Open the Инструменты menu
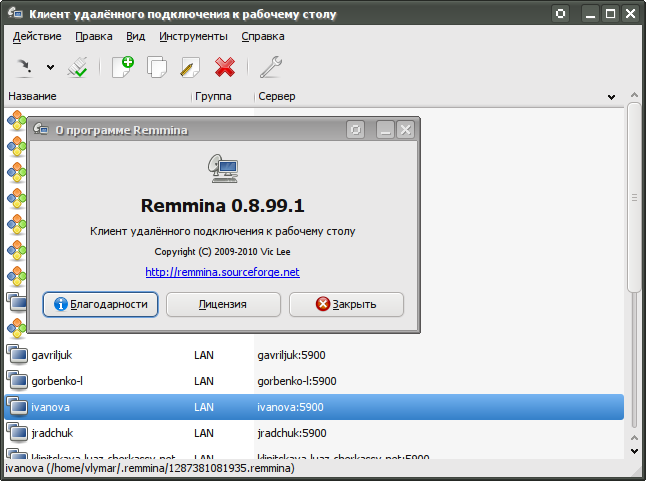646x481 pixels. (x=193, y=37)
